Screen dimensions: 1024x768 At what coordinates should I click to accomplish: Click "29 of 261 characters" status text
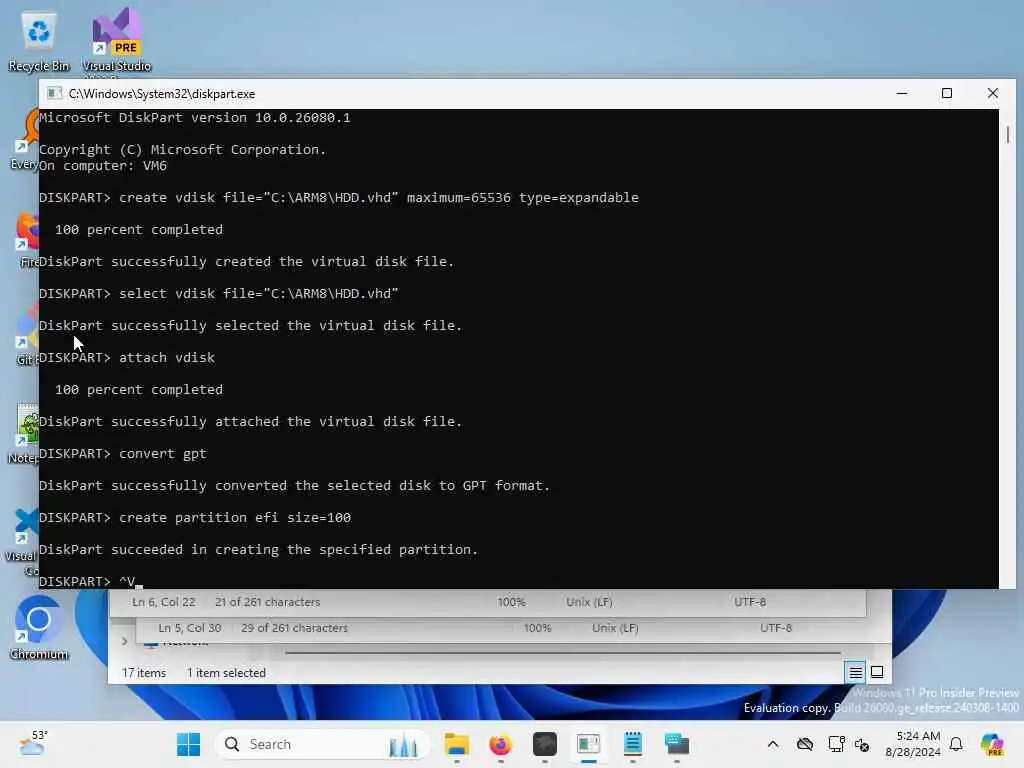294,628
